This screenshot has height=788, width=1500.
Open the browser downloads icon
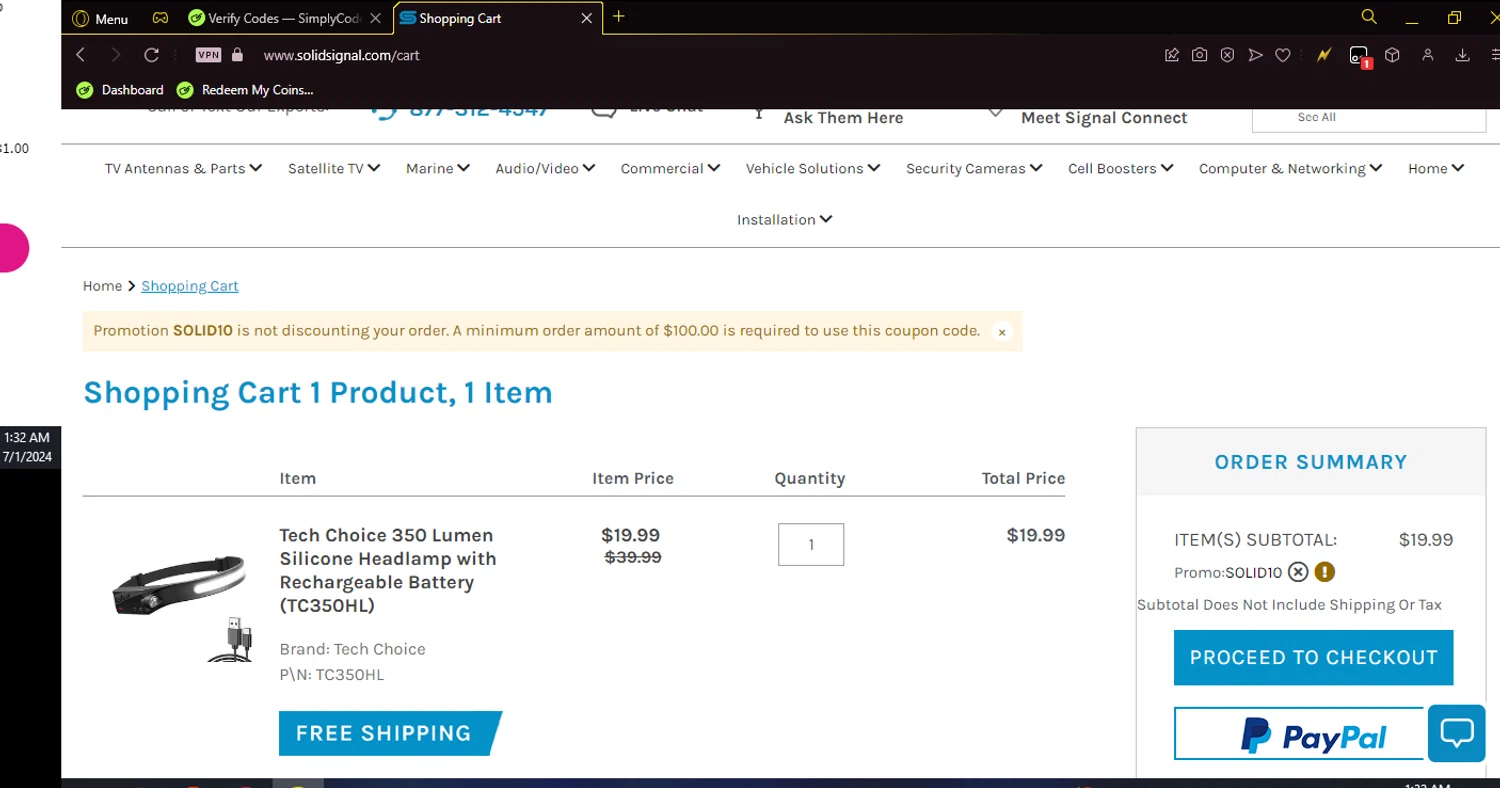(x=1462, y=55)
